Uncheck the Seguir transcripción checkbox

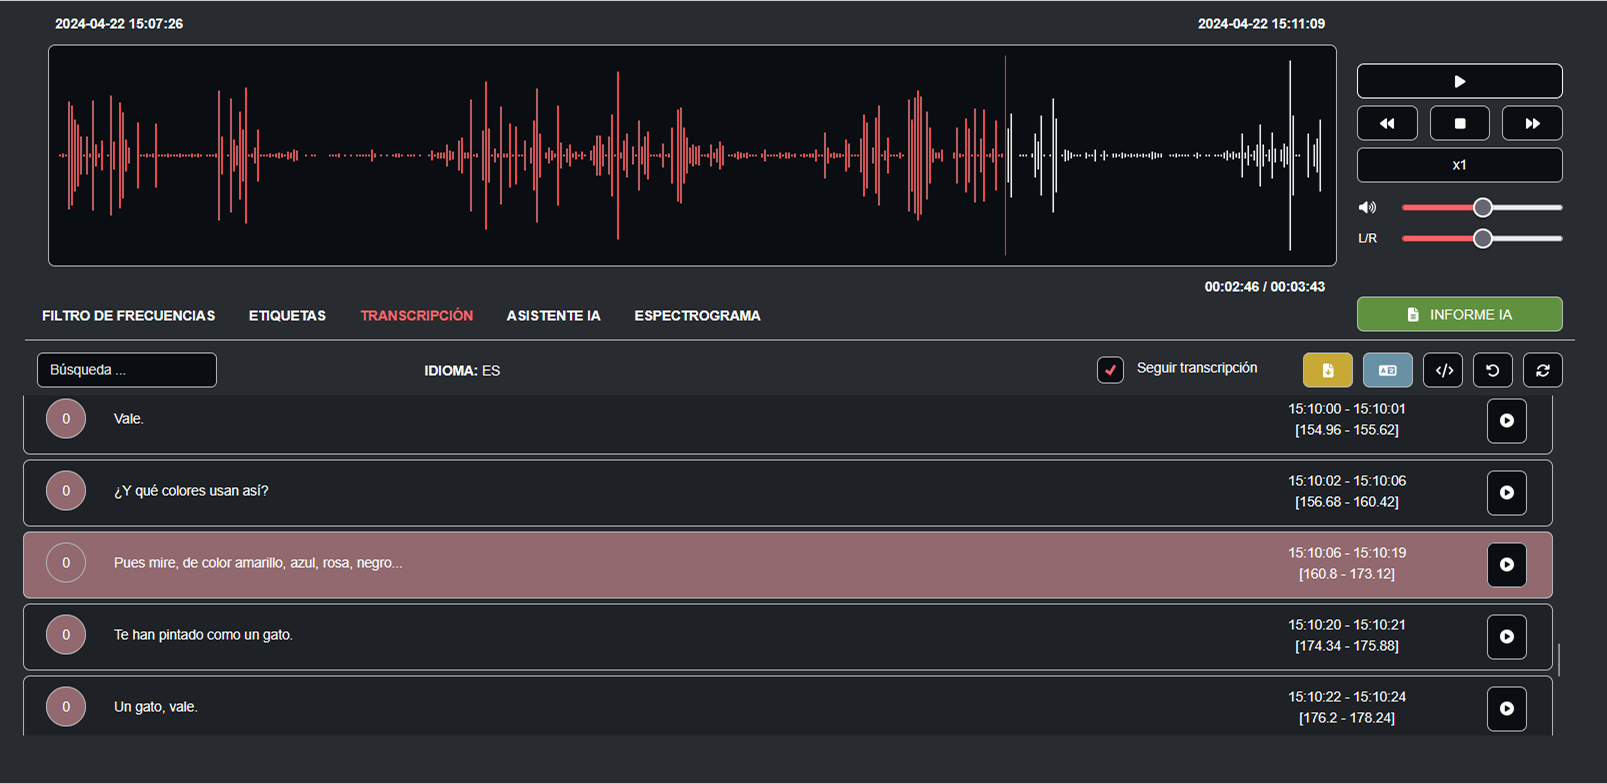(1110, 370)
